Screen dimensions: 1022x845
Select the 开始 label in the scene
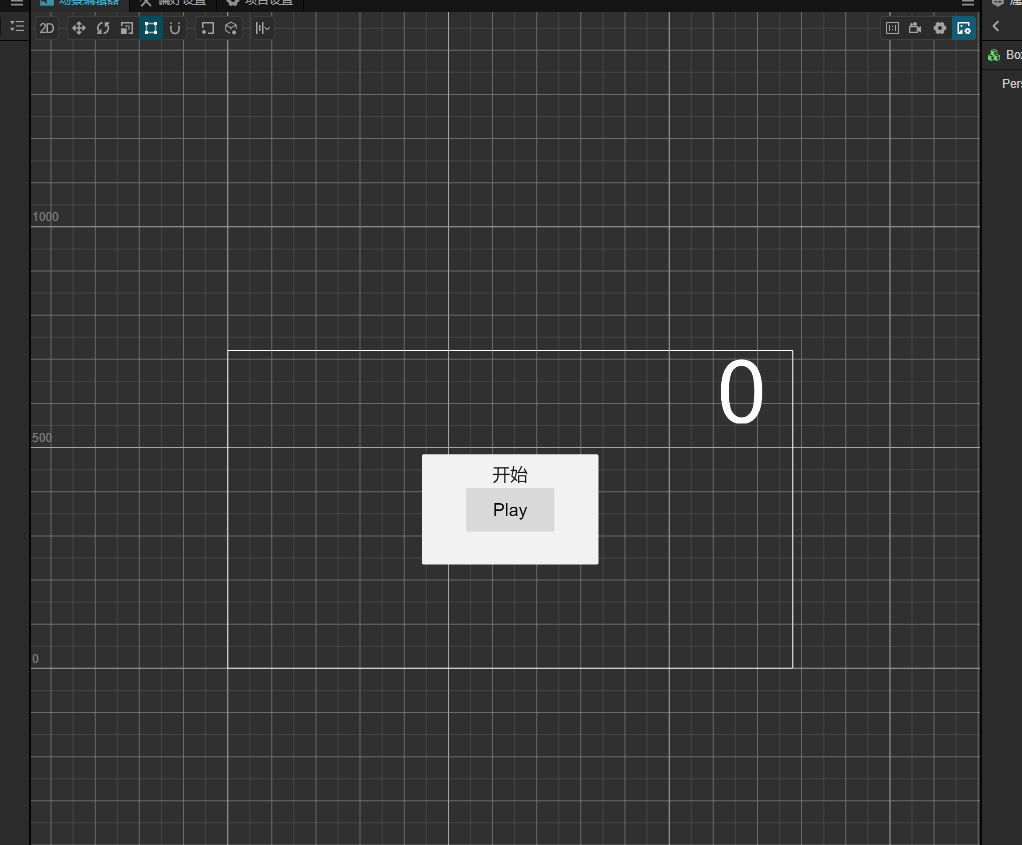click(x=510, y=475)
